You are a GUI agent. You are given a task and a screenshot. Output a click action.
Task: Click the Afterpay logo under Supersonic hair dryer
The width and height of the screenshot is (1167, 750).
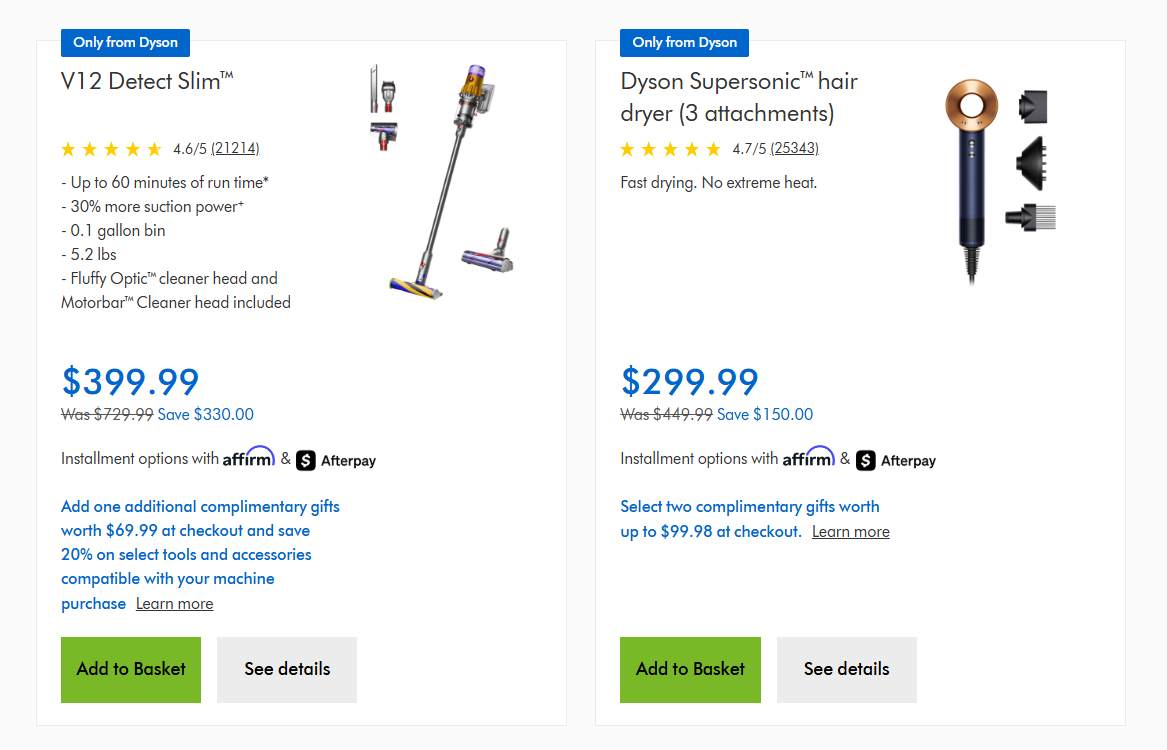(x=895, y=461)
